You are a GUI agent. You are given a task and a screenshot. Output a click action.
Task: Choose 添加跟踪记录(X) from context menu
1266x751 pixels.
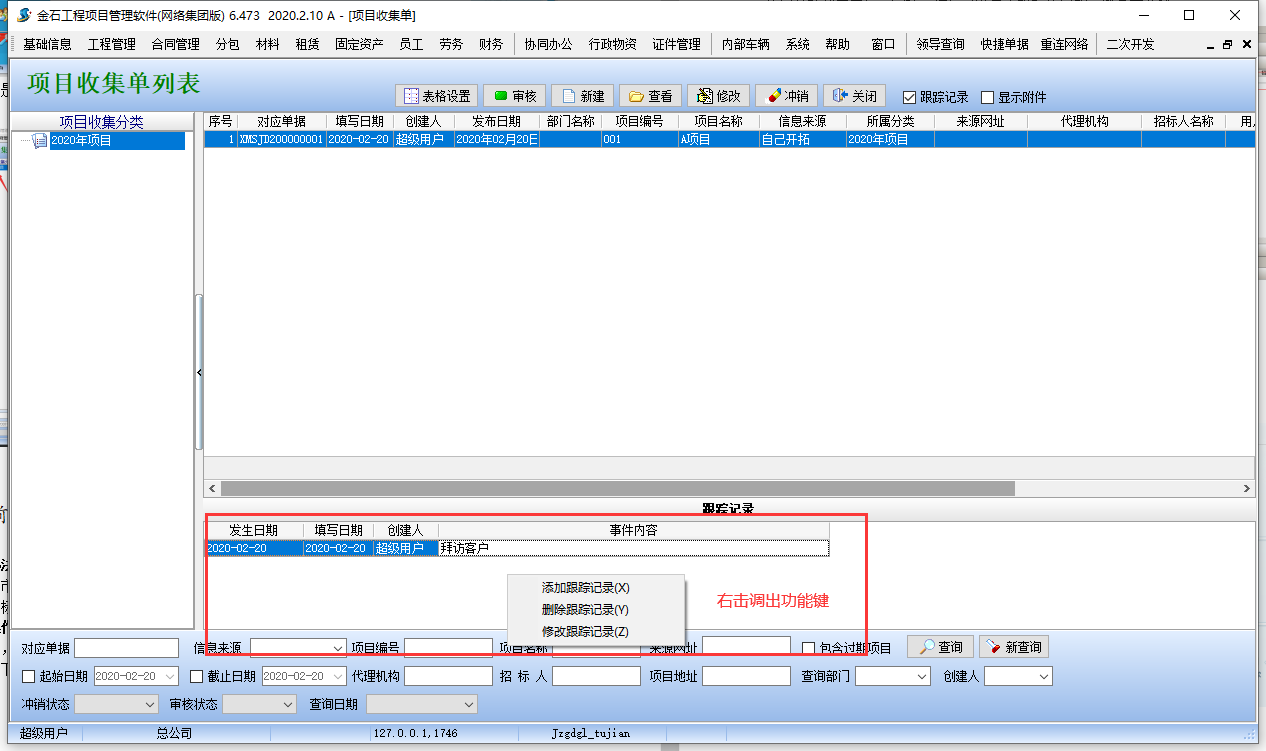[x=585, y=588]
